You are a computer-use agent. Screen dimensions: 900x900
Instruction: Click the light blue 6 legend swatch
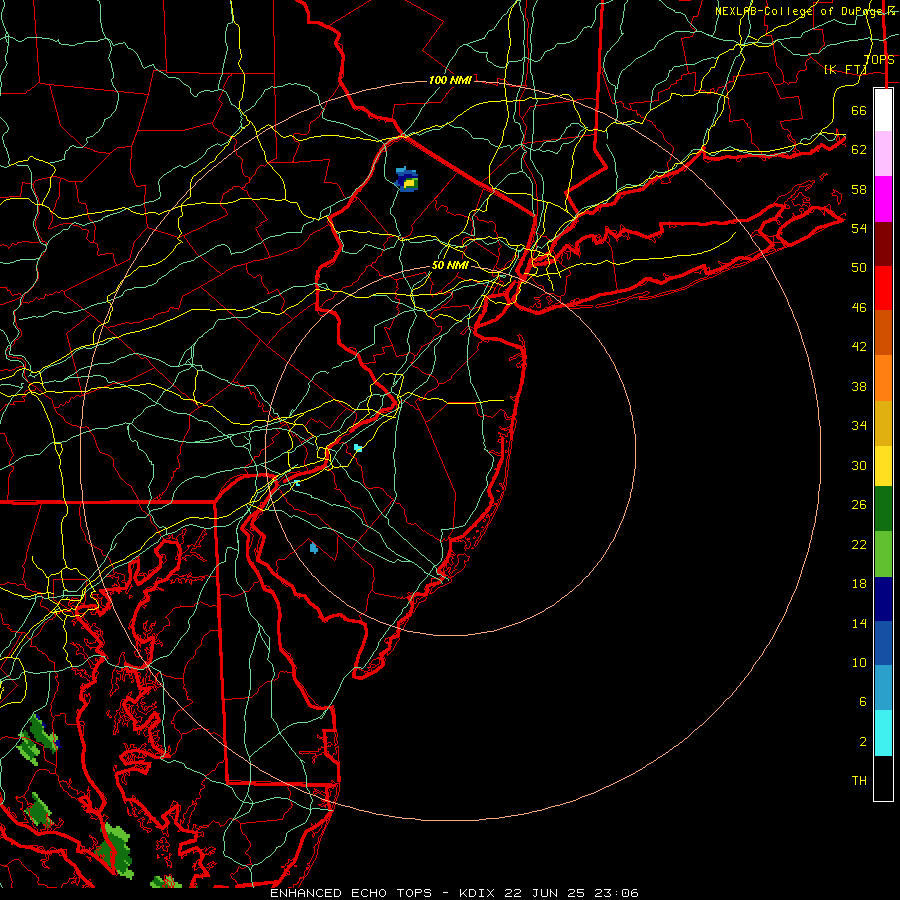point(883,688)
